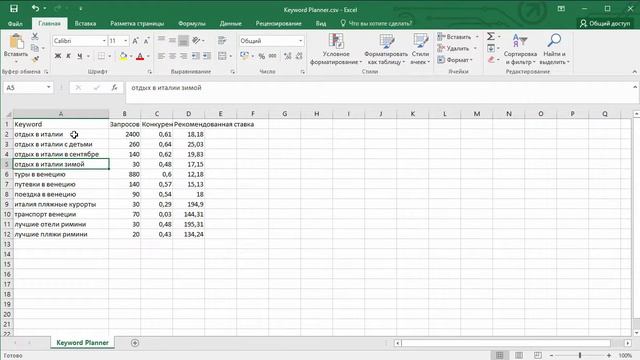Image resolution: width=640 pixels, height=360 pixels.
Task: Open the Файл tab
Action: [16, 24]
